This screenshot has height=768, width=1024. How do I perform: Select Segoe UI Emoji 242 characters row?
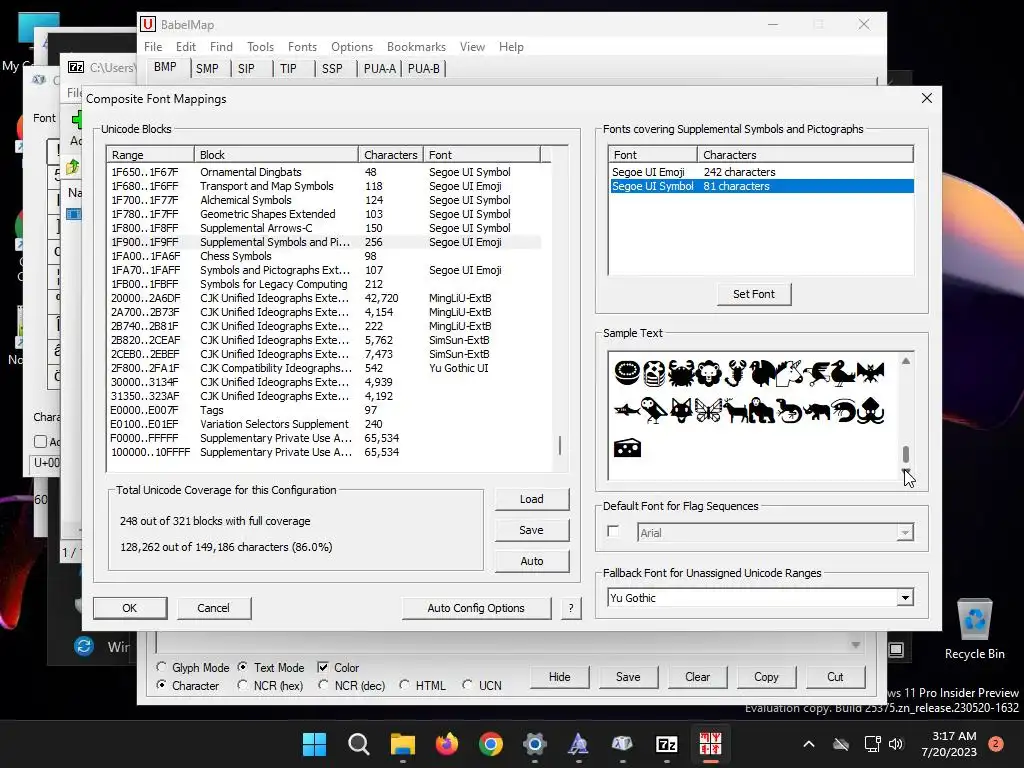tap(761, 172)
